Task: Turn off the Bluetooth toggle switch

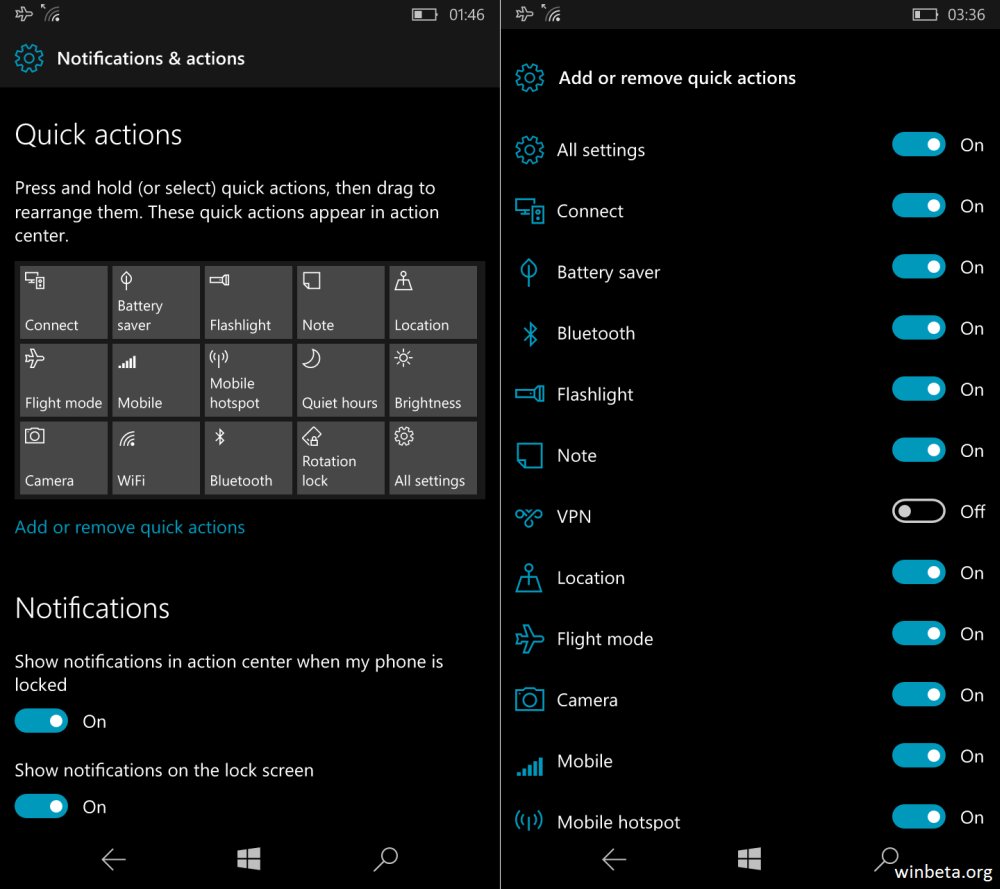Action: tap(918, 328)
